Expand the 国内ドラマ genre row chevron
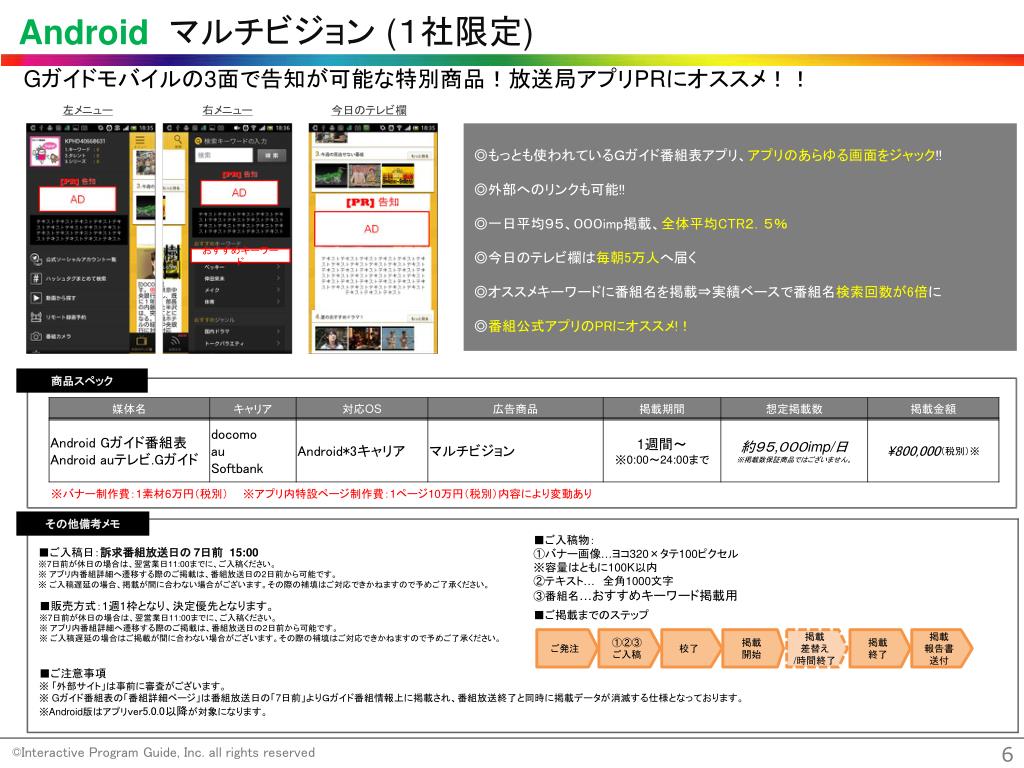Screen dimensions: 1024x768 click(x=279, y=332)
